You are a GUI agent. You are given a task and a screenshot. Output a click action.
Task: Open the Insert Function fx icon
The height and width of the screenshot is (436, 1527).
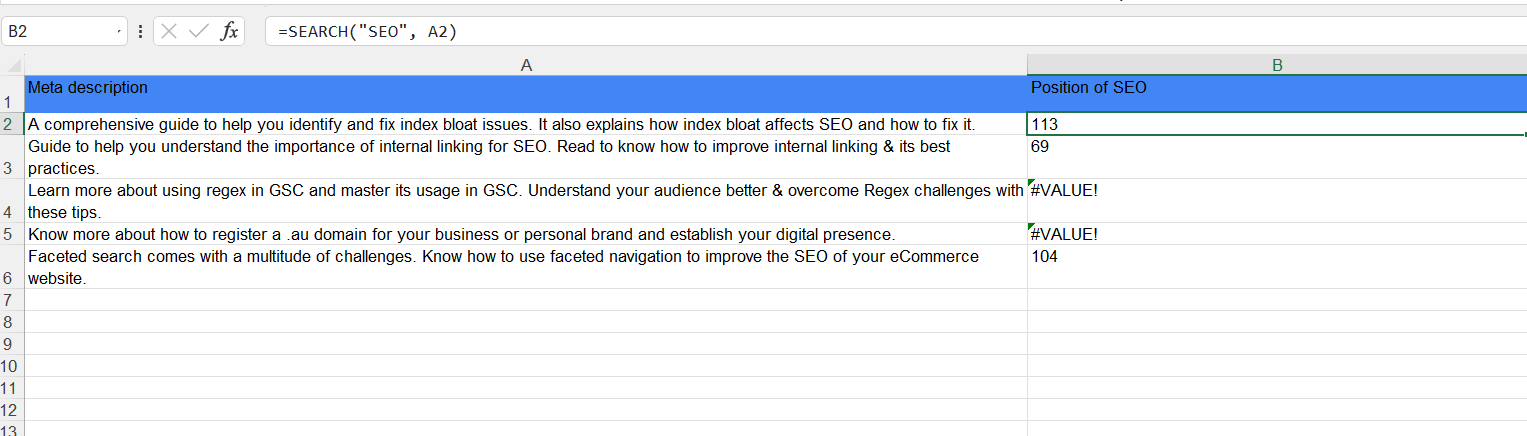click(x=229, y=32)
